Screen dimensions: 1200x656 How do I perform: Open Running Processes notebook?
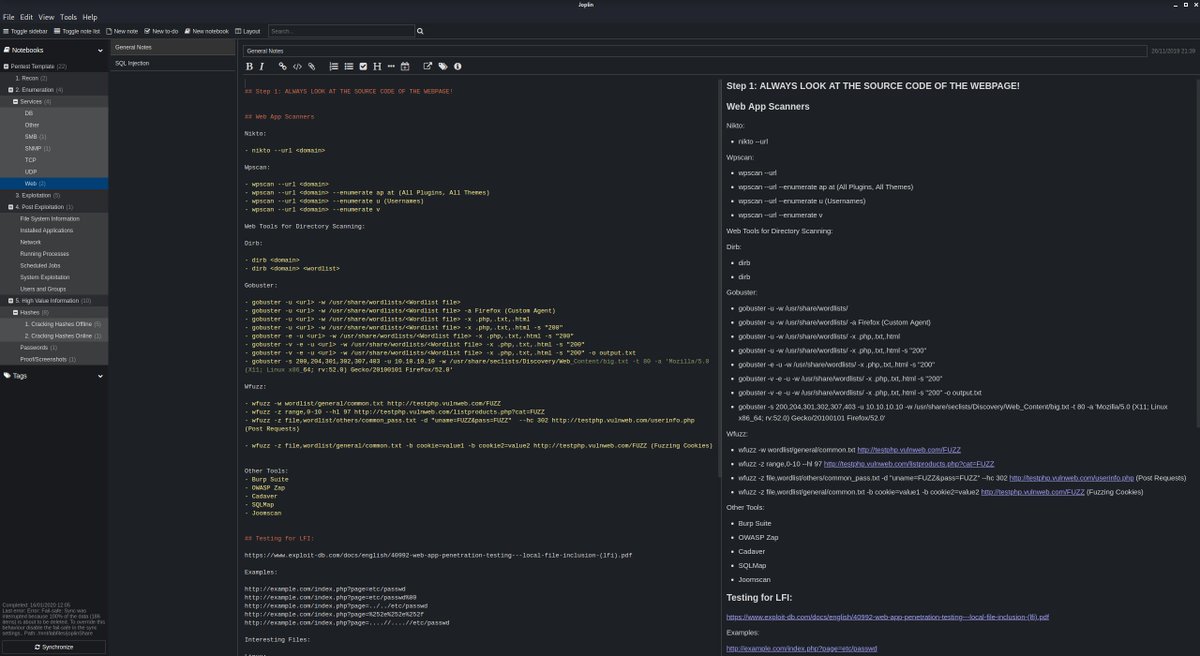(x=54, y=253)
